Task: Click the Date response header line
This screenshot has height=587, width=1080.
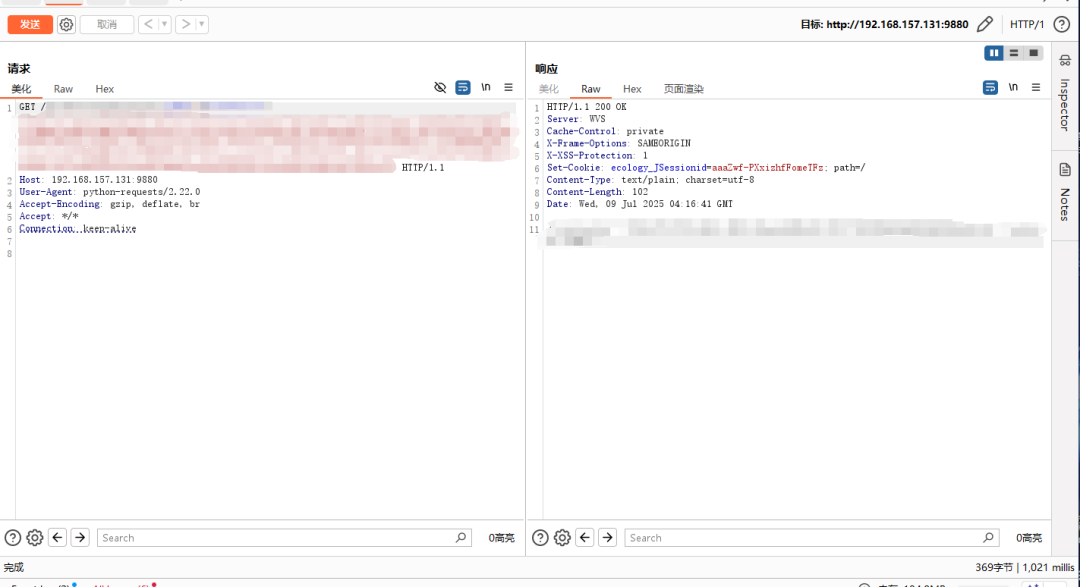Action: [x=639, y=205]
